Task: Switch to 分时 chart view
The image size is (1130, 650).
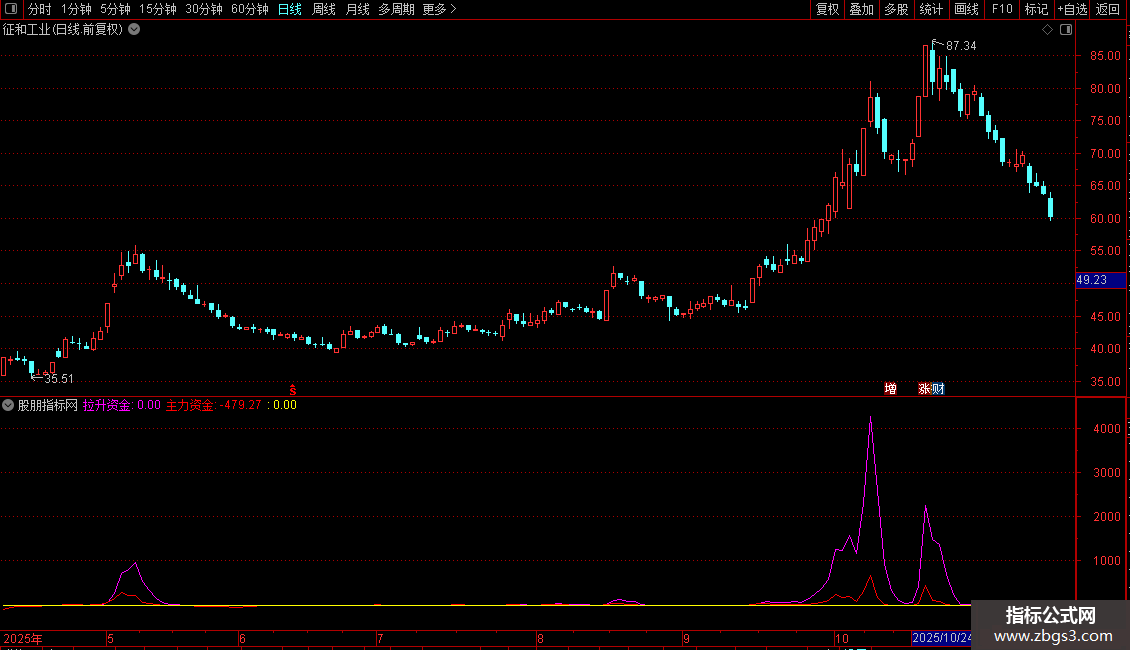Action: (x=40, y=9)
